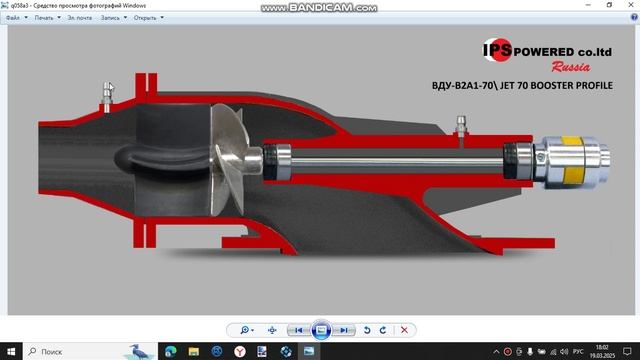The image size is (640, 360).
Task: Delete the photo with the red X
Action: (404, 330)
